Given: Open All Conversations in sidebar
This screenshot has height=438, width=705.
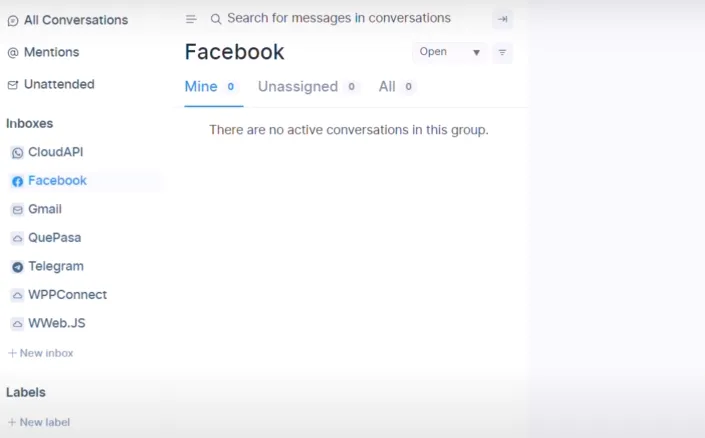Looking at the screenshot, I should [x=68, y=20].
